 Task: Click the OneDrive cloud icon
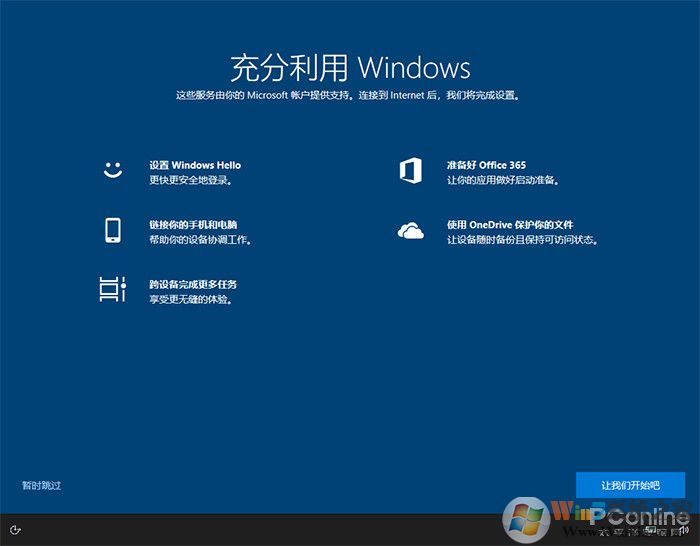(411, 231)
